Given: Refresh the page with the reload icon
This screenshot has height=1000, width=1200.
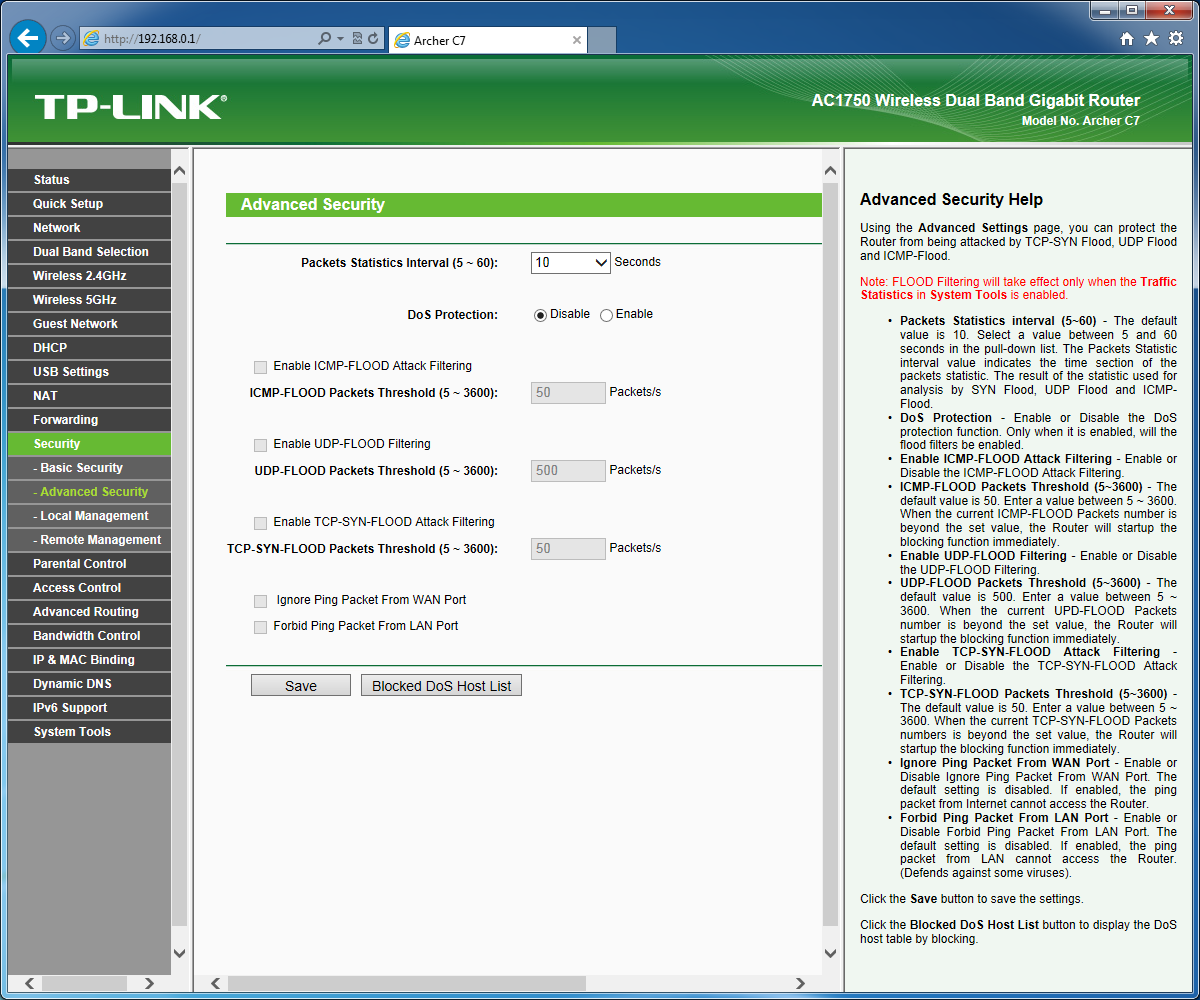Looking at the screenshot, I should tap(373, 39).
